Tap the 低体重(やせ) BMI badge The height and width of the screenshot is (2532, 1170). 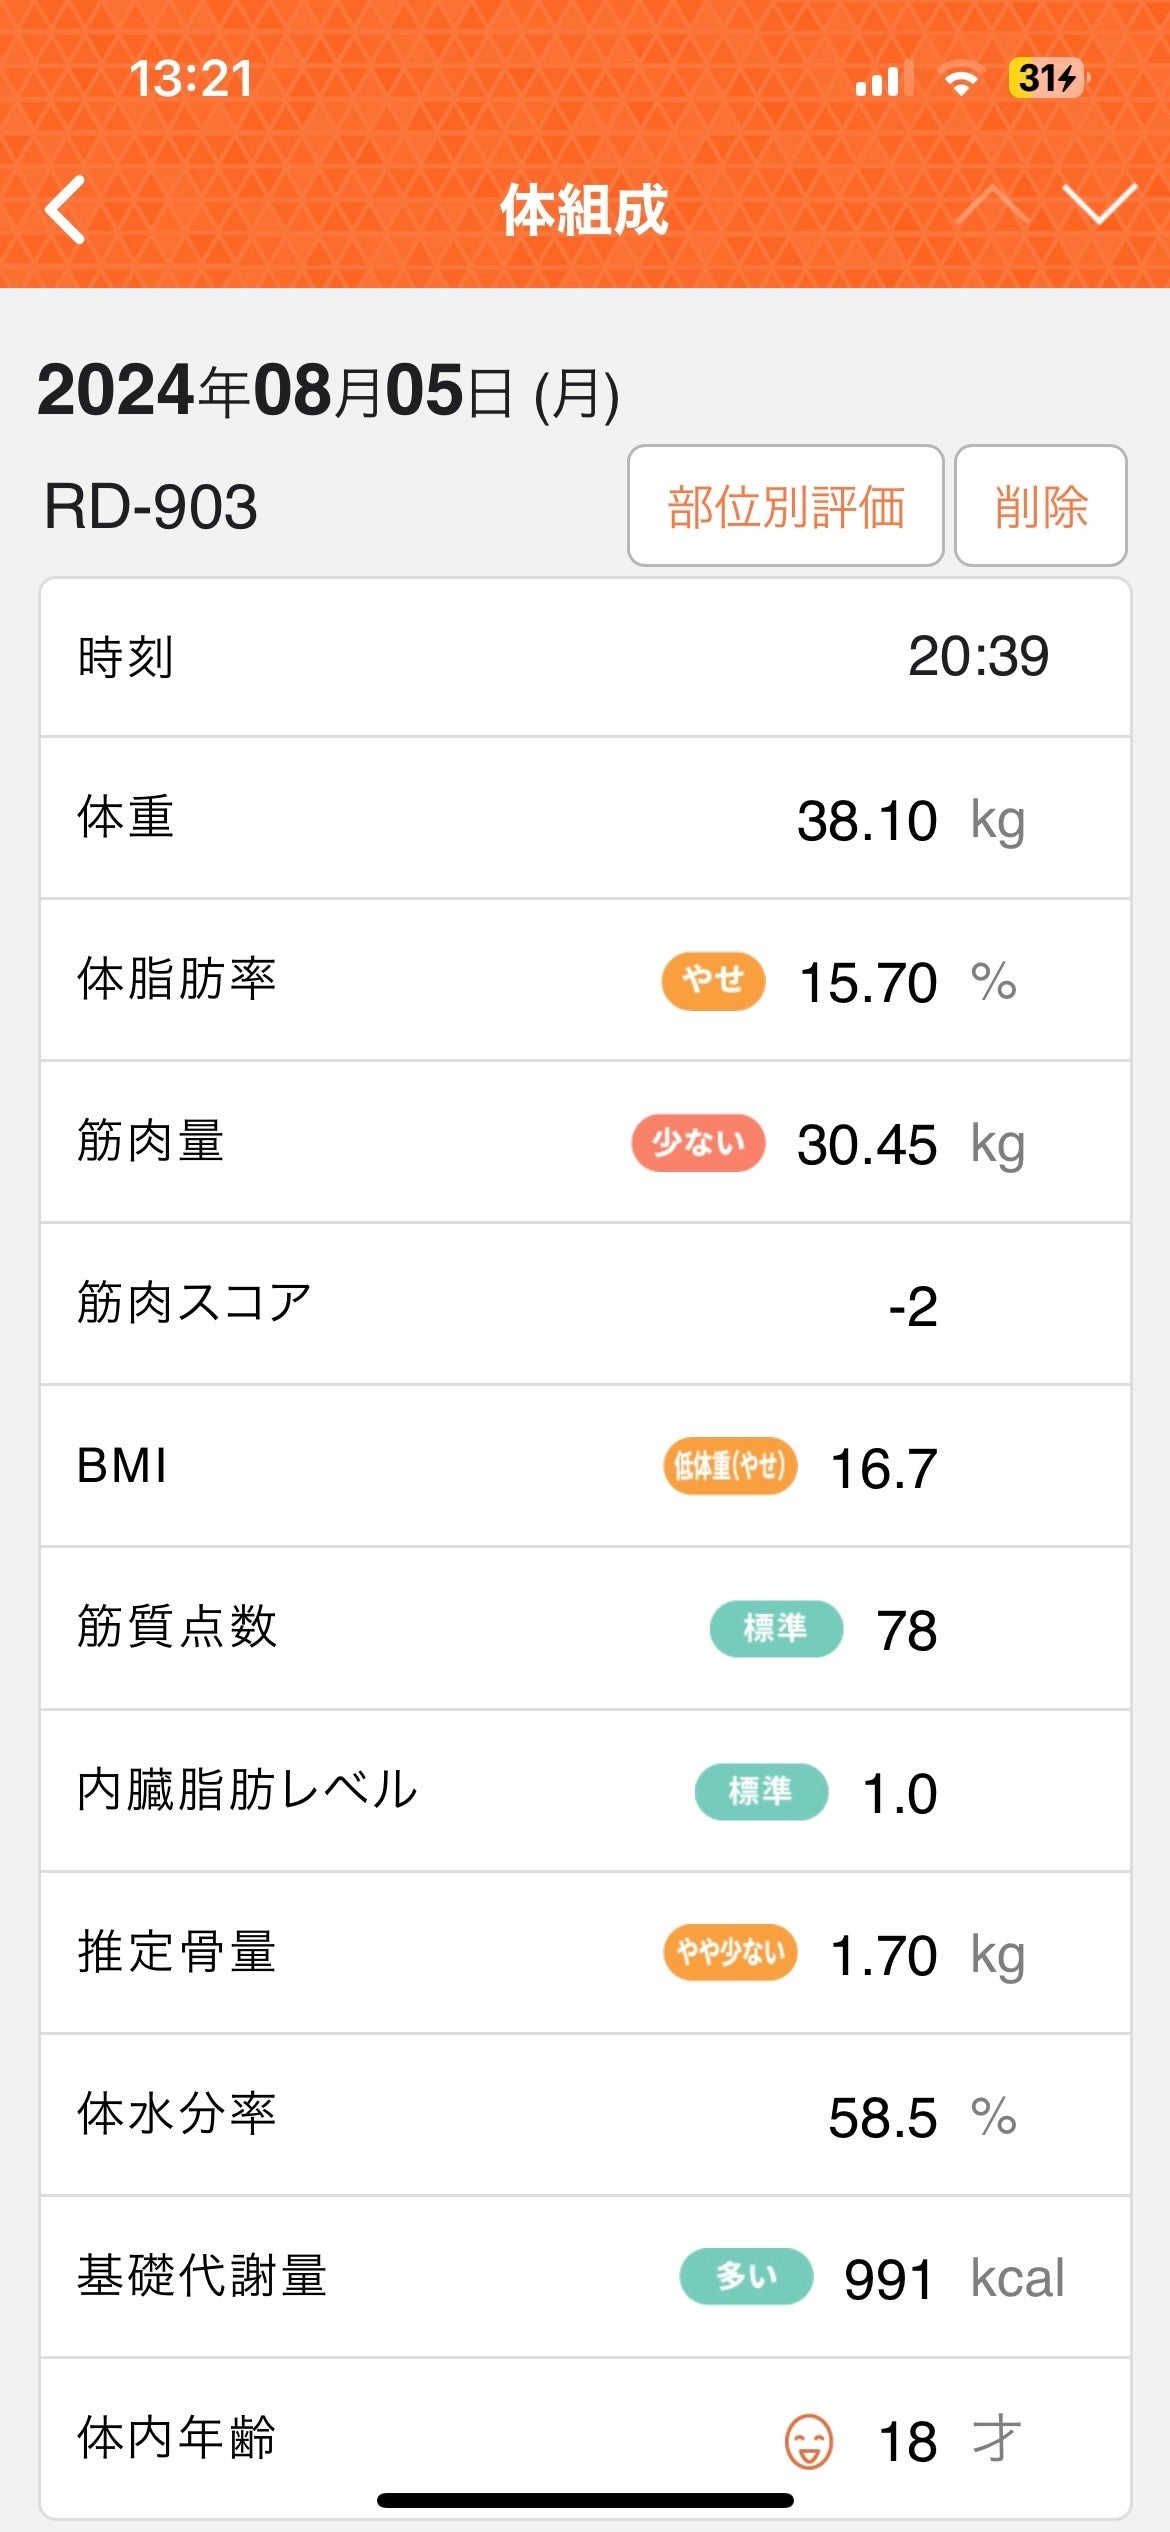(730, 1467)
